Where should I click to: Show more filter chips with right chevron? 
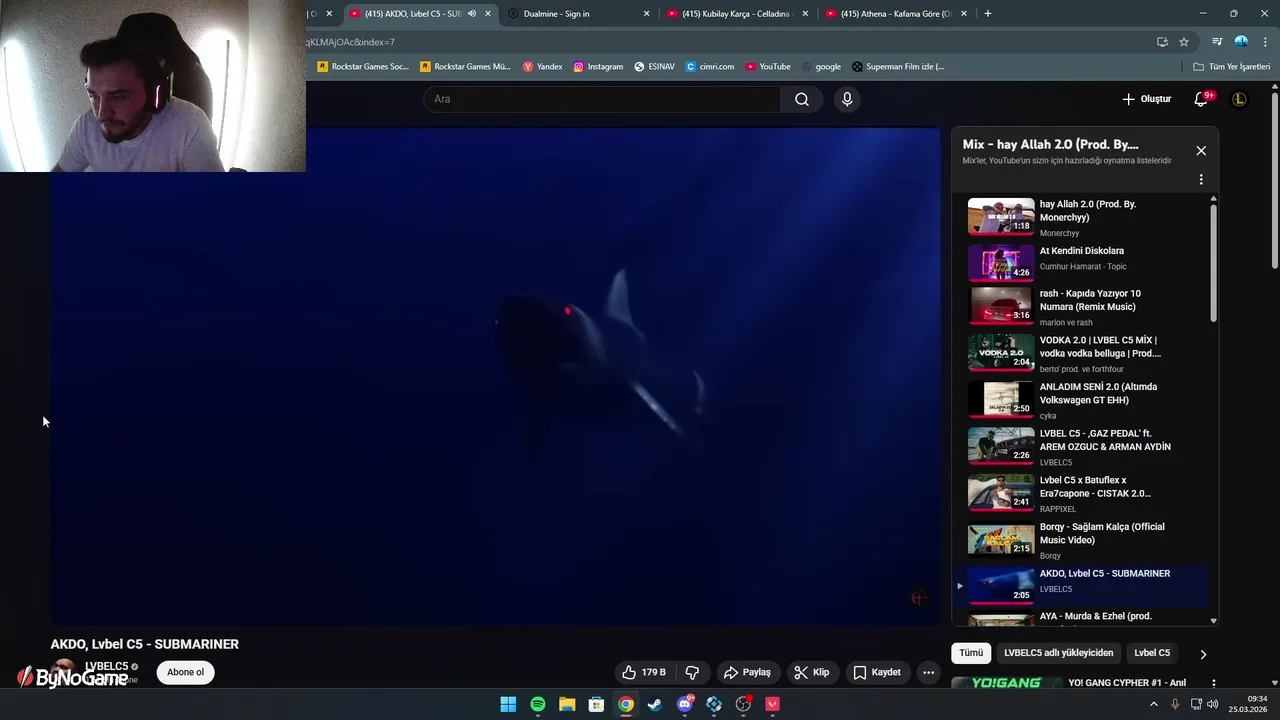[1203, 654]
